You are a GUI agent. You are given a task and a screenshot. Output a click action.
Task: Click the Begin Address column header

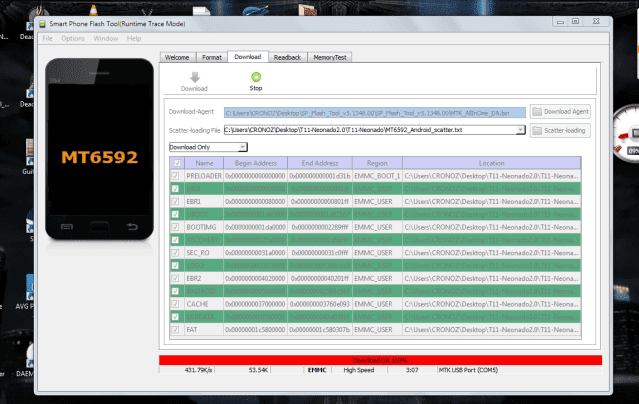(x=256, y=163)
